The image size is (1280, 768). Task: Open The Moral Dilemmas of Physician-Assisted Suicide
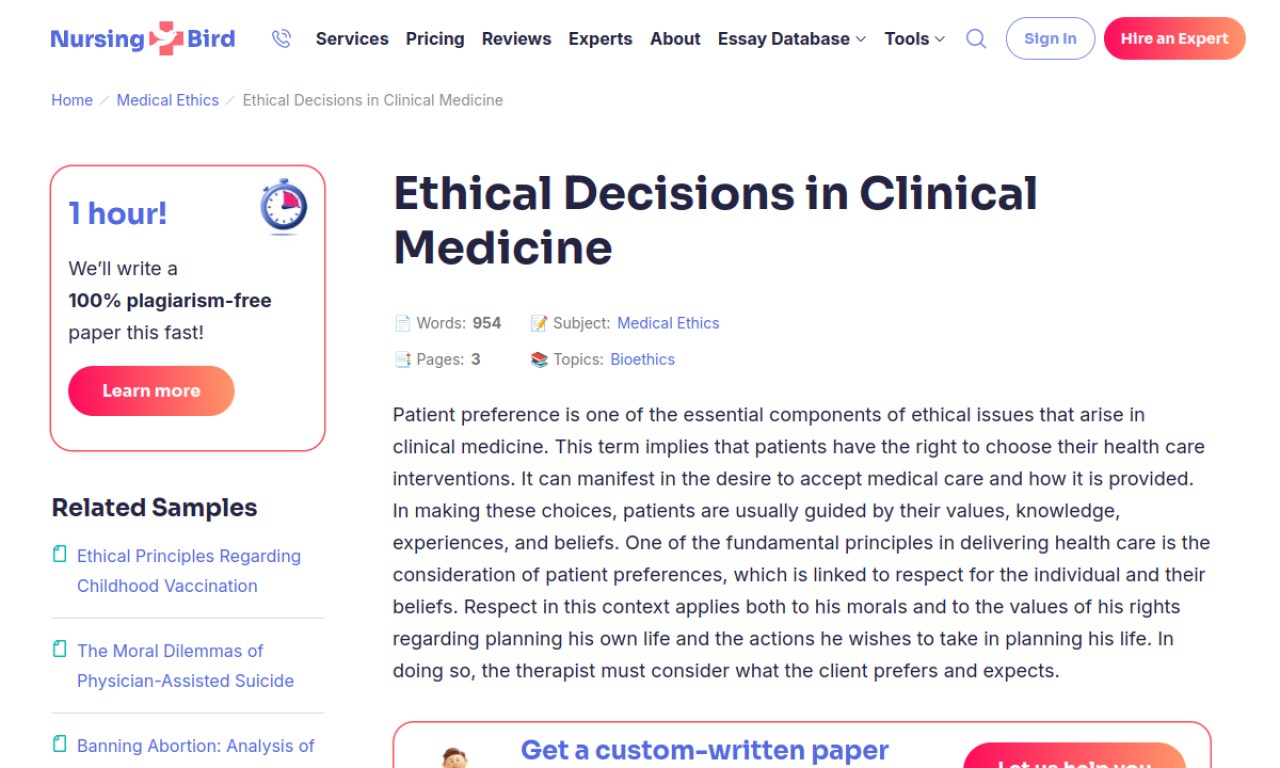(185, 666)
